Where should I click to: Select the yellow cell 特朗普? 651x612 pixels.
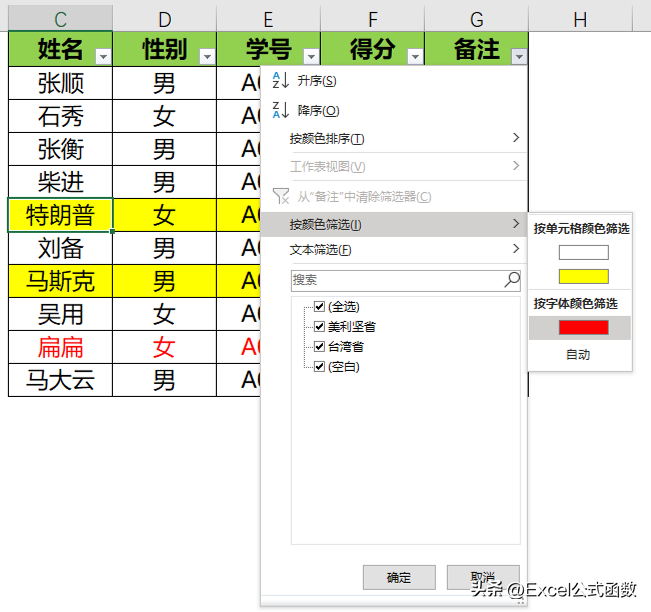tap(61, 215)
